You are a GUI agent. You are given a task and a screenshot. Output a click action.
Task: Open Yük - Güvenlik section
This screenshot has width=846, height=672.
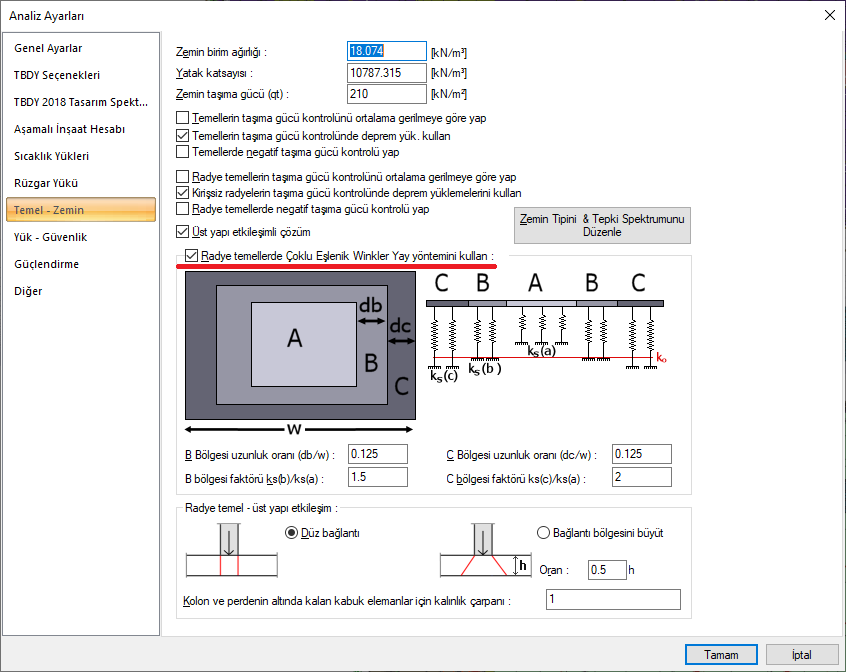tap(81, 237)
